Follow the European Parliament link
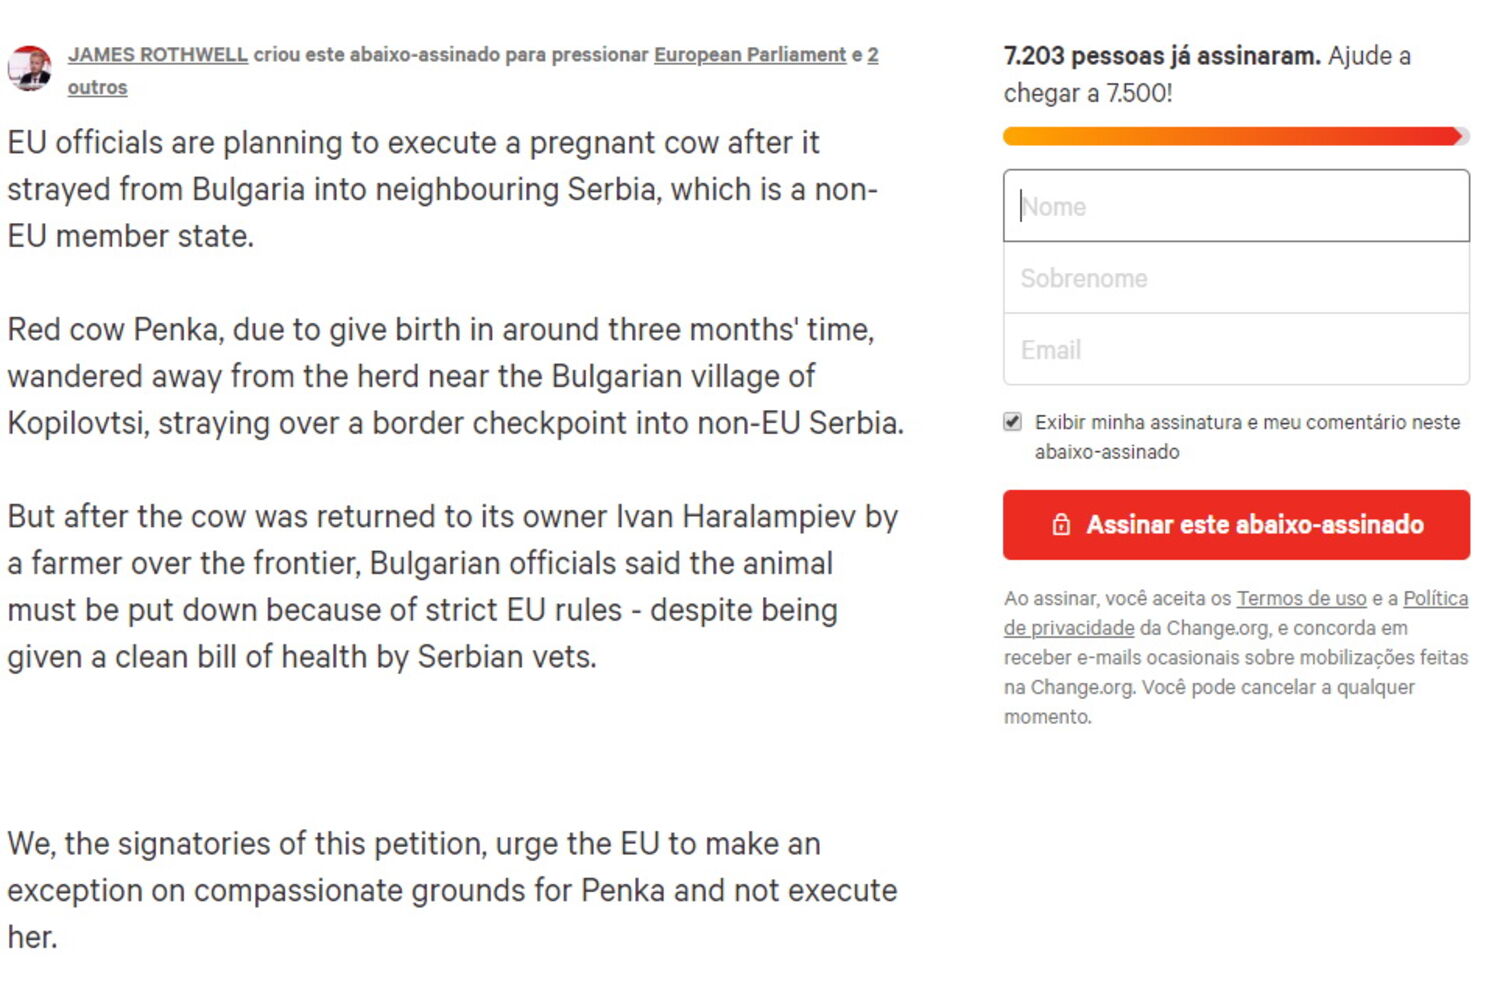1500x1000 pixels. pyautogui.click(x=749, y=55)
